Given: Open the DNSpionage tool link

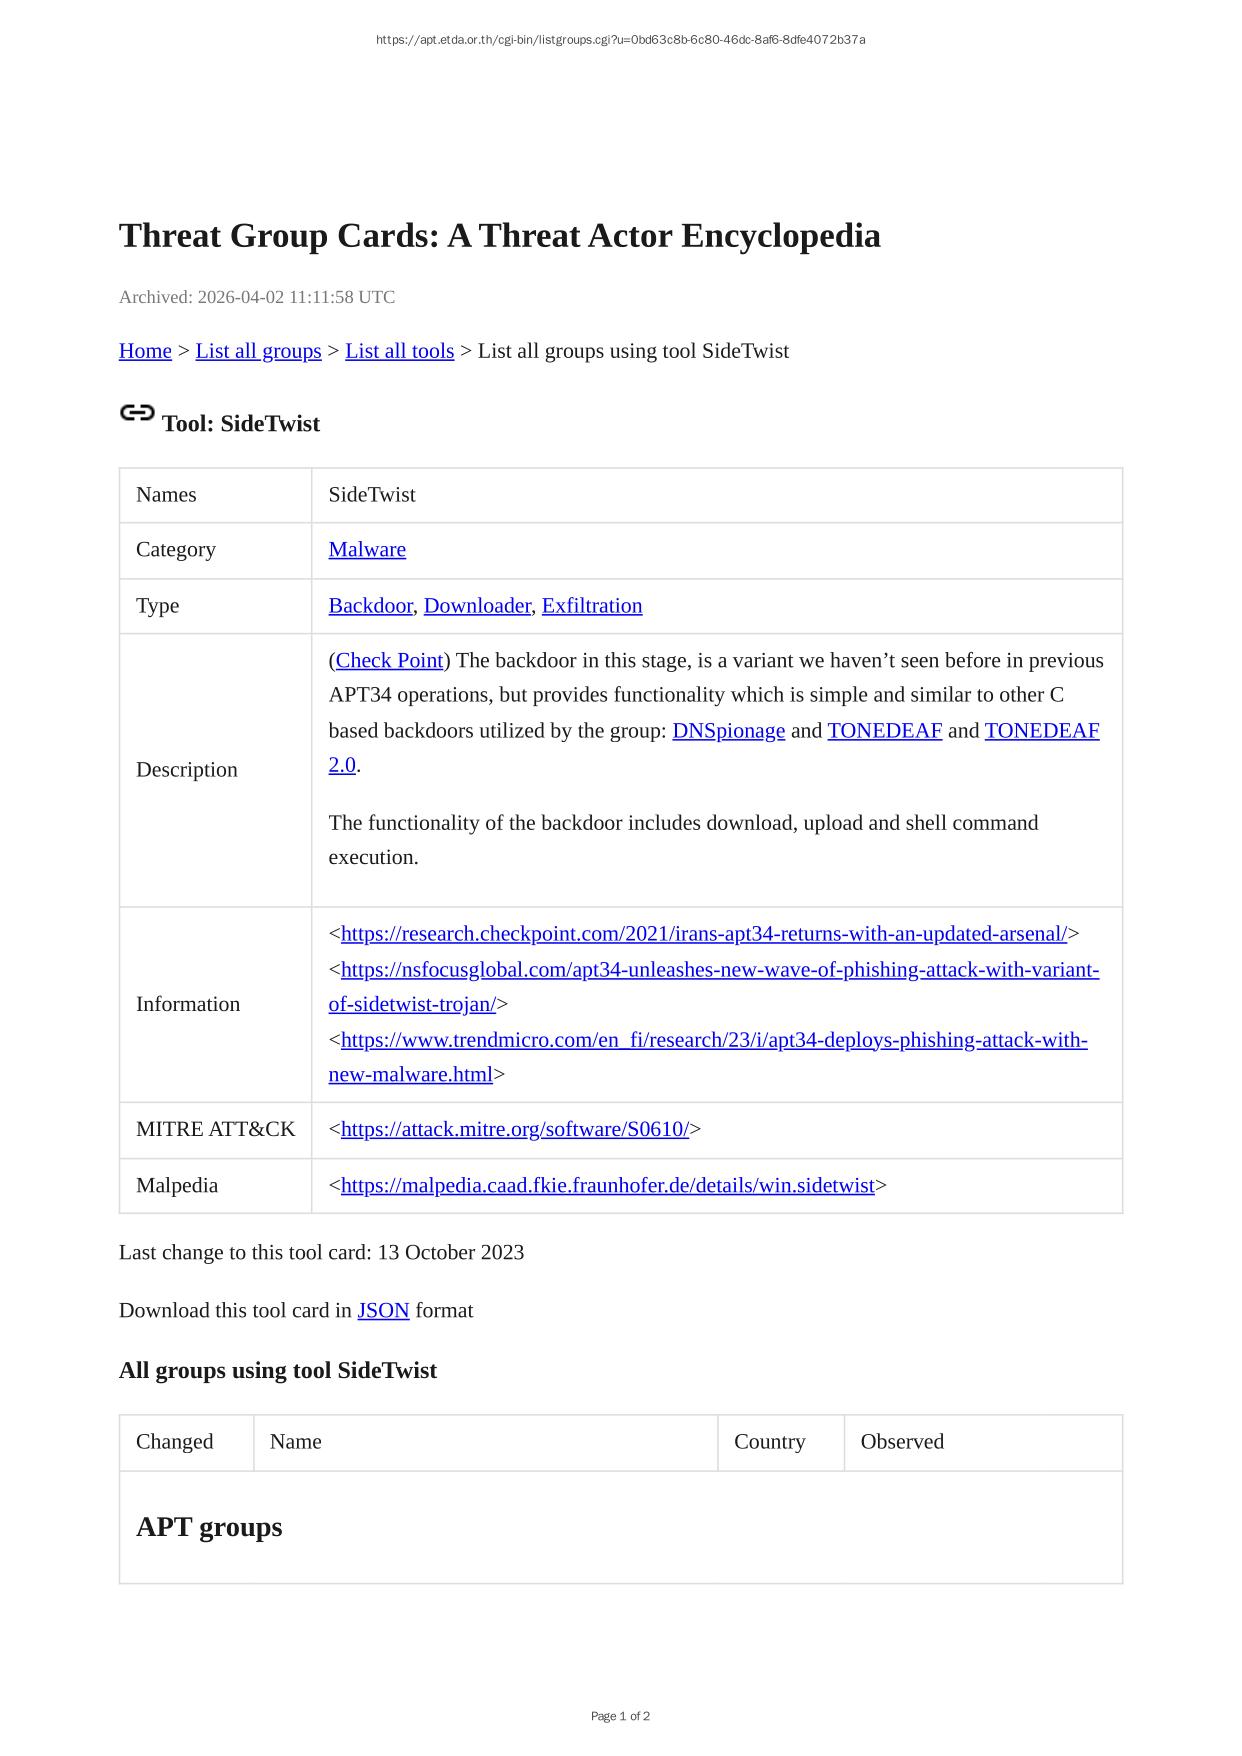Looking at the screenshot, I should click(728, 731).
